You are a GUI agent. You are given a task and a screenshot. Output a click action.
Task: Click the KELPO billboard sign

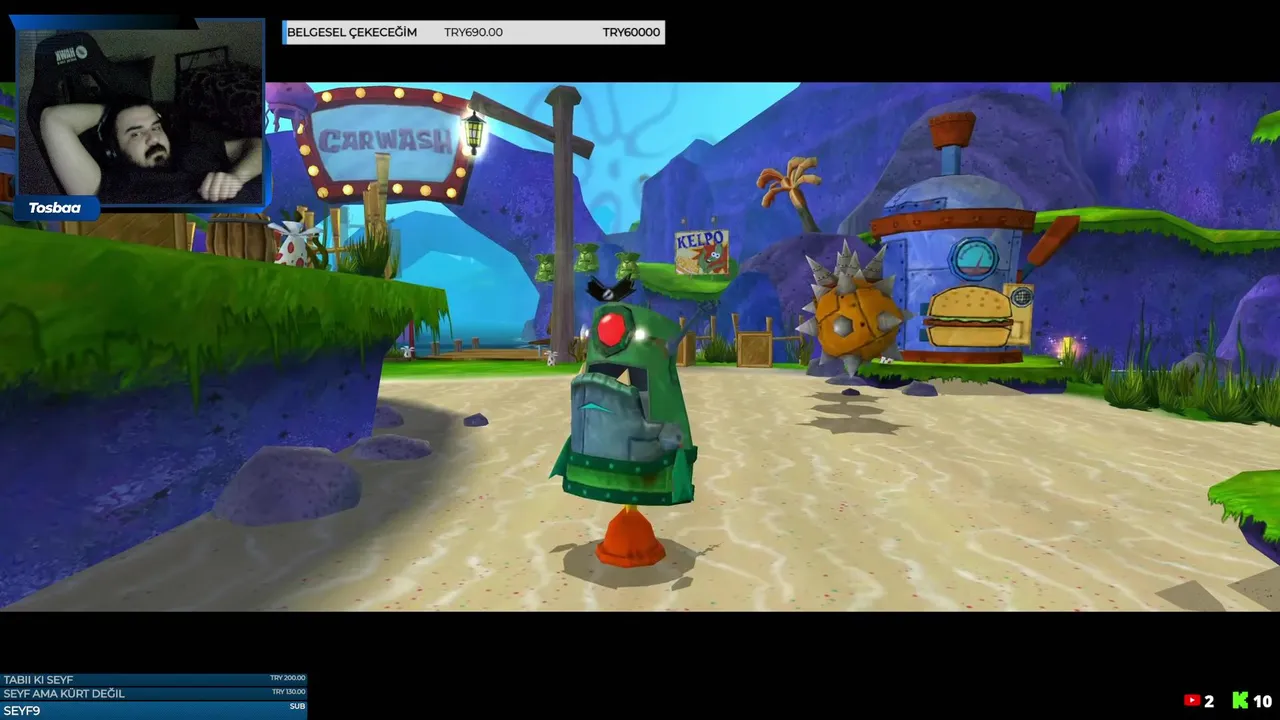[x=702, y=252]
